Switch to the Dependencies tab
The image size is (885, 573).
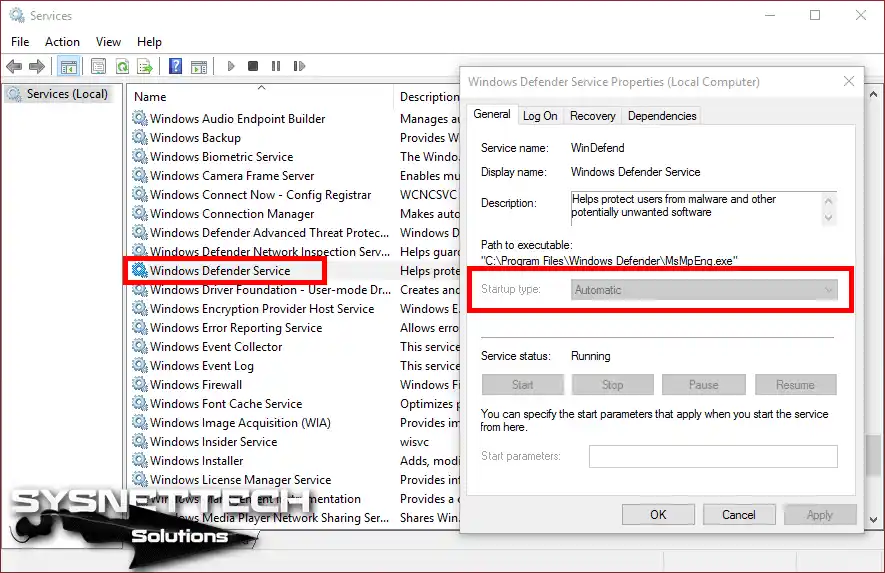pyautogui.click(x=662, y=116)
